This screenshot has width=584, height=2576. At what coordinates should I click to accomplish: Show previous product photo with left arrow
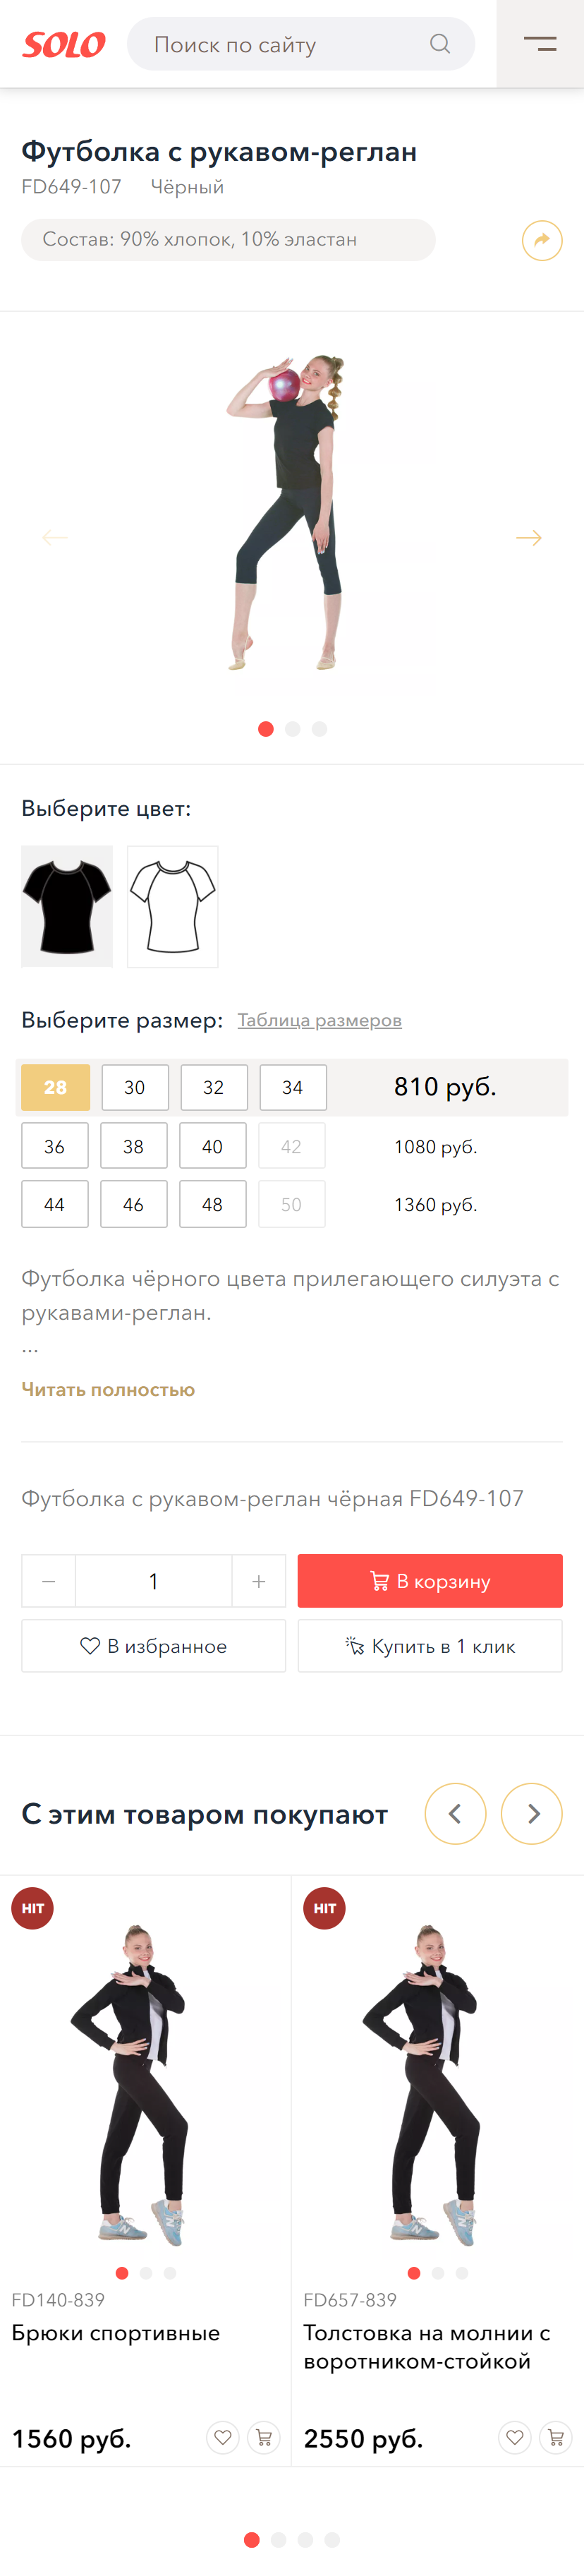55,538
